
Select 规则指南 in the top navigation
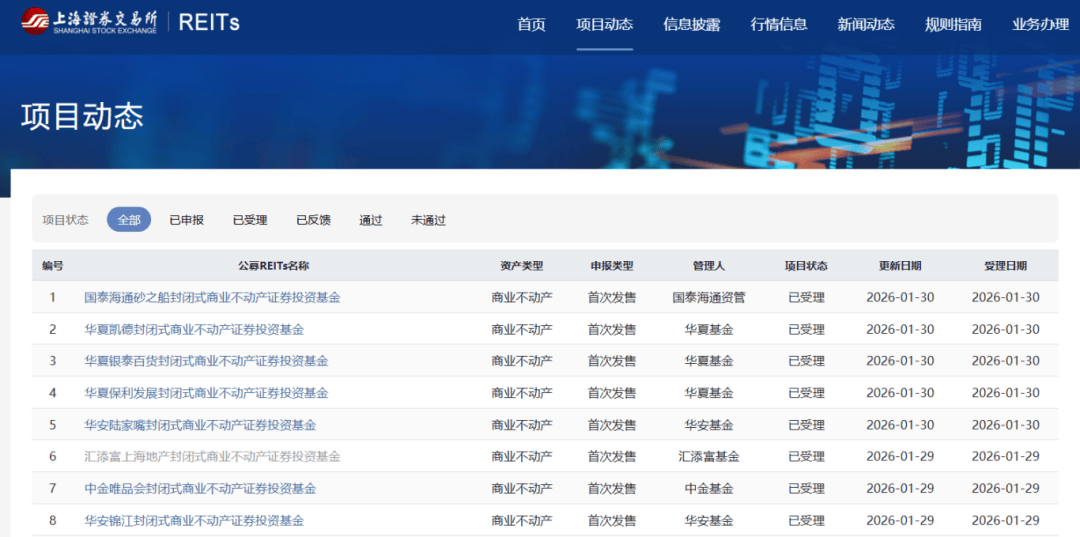click(x=953, y=24)
